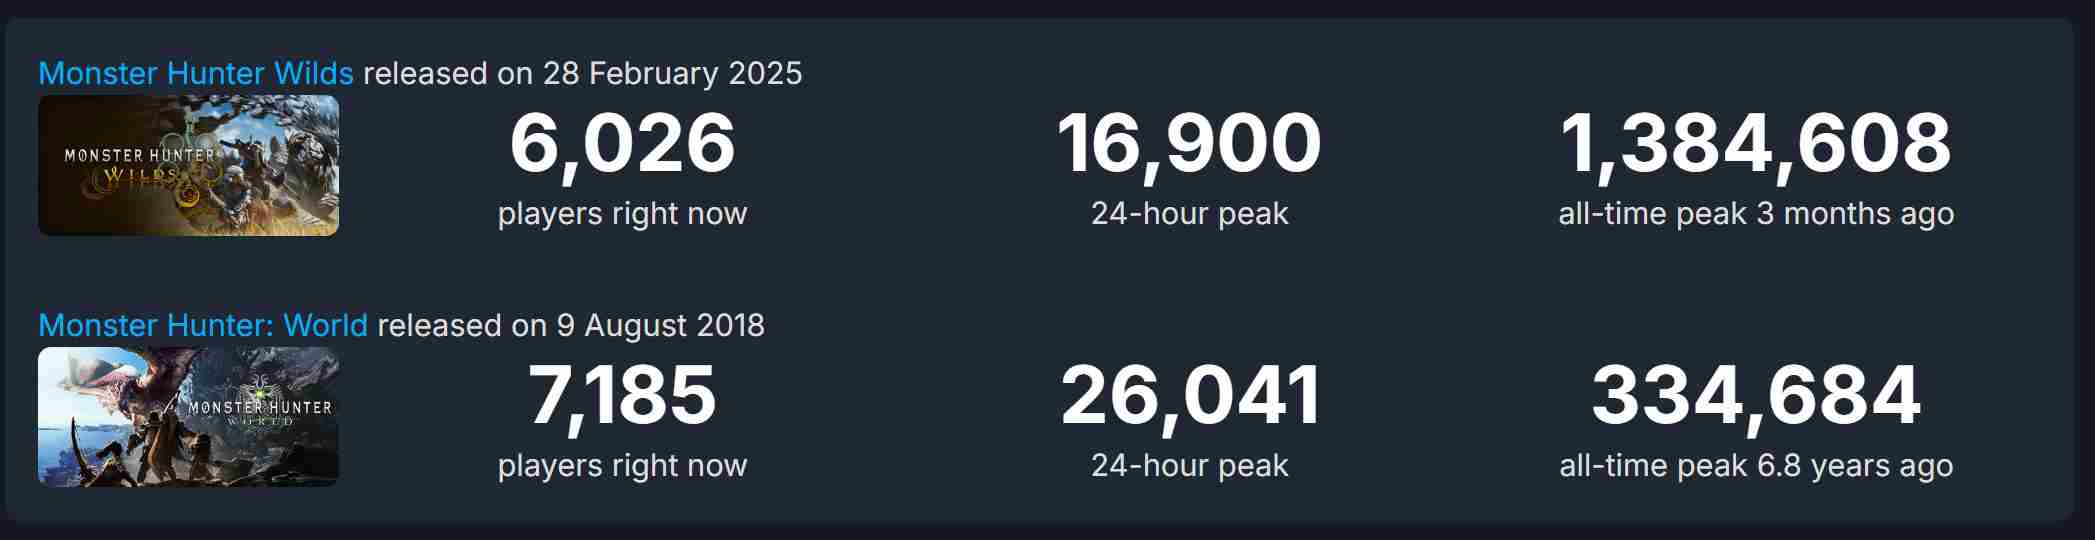Click the '24-hour peak' label under 26,041

click(1189, 465)
